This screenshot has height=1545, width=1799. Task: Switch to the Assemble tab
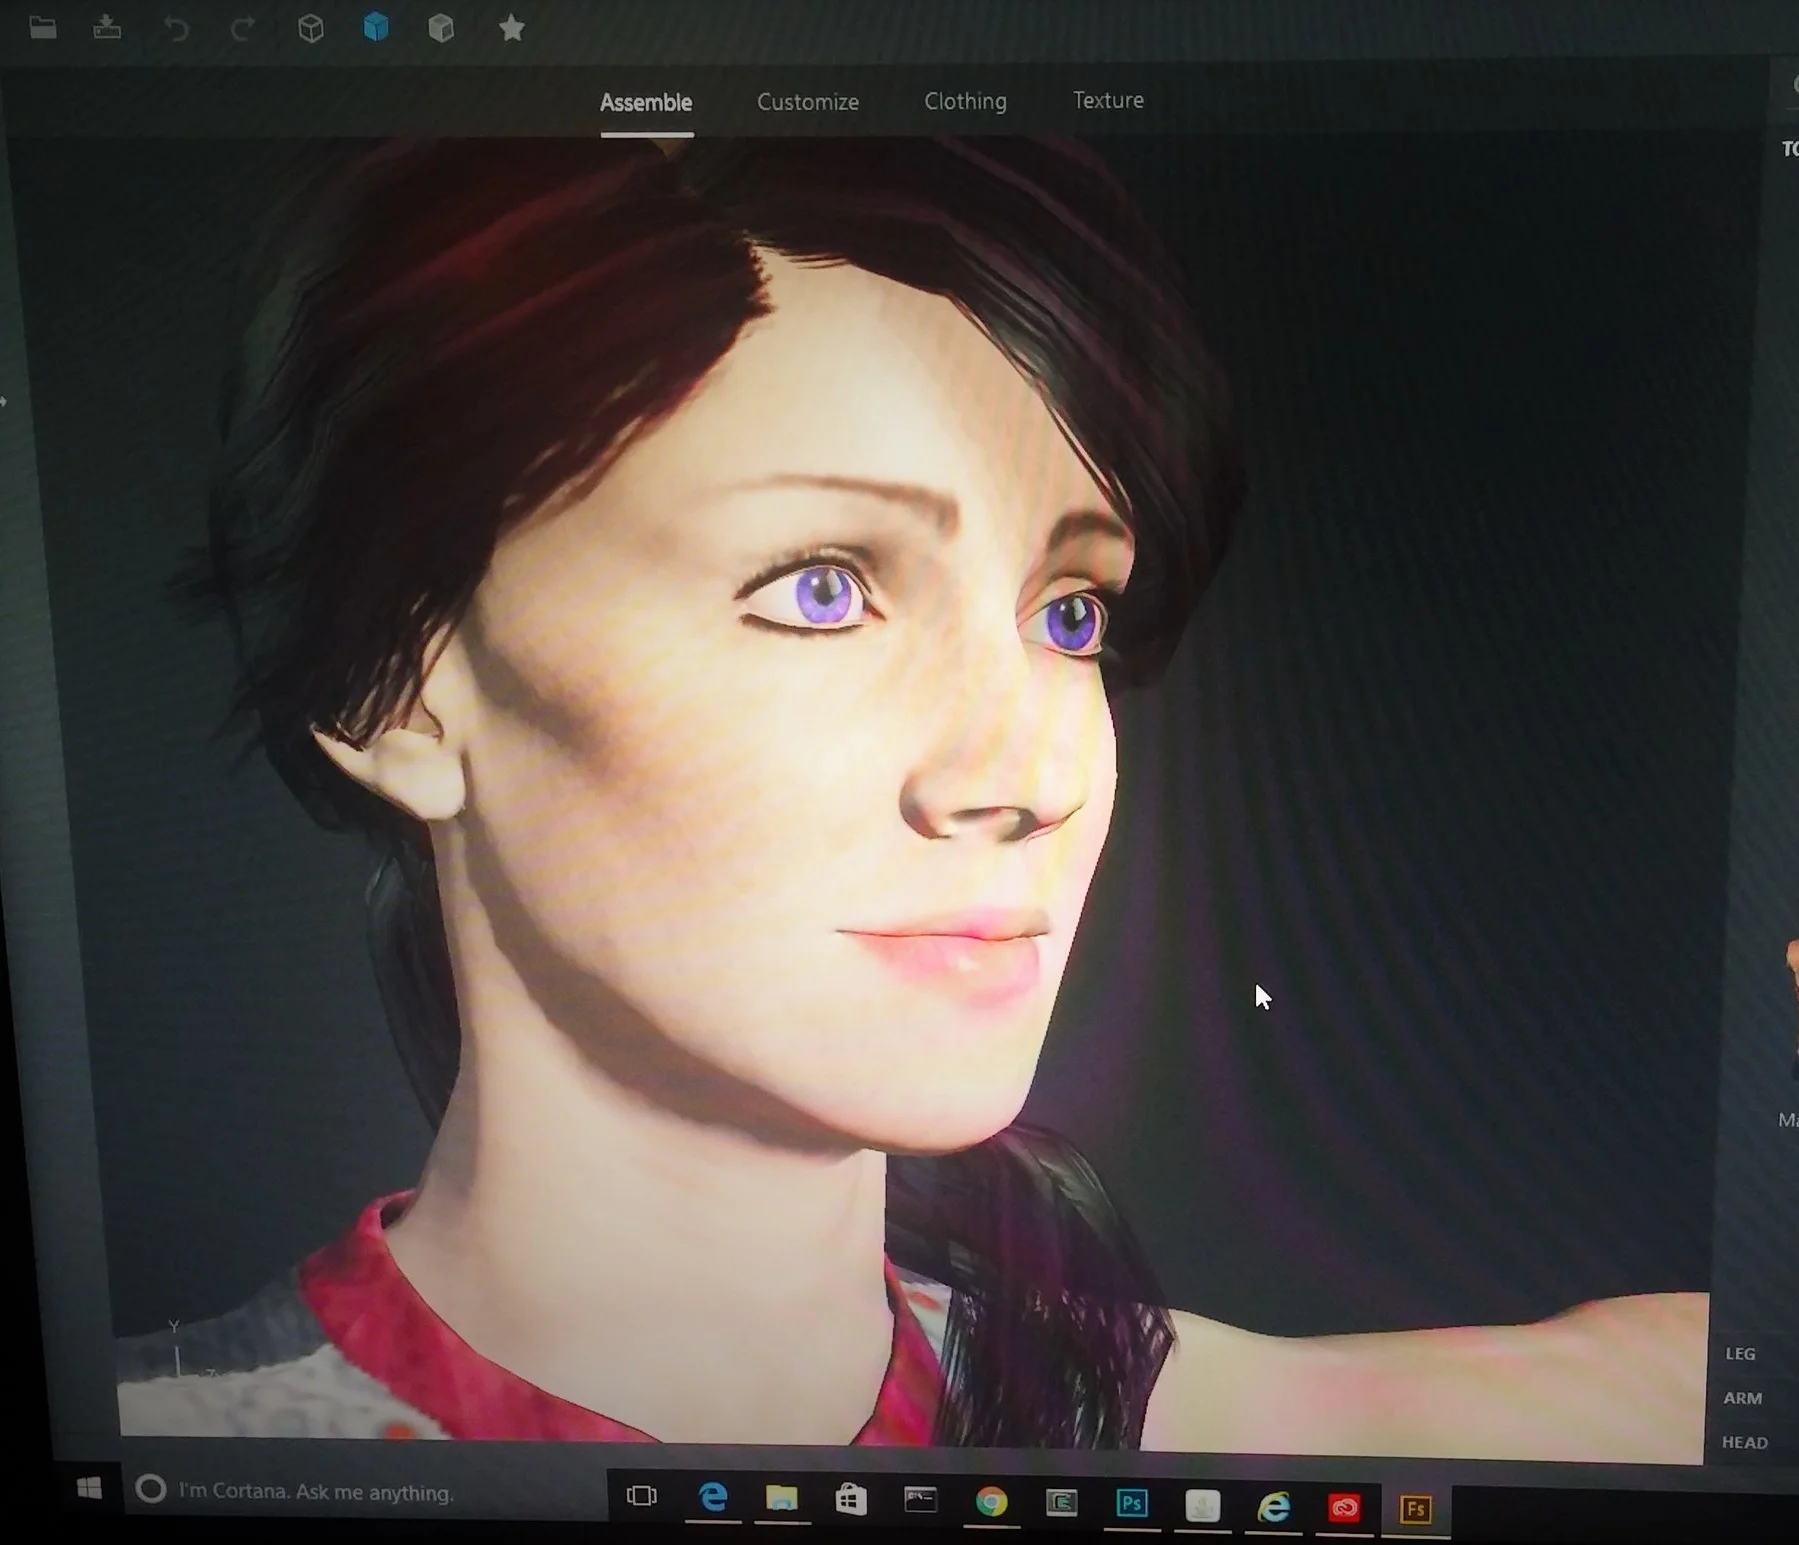click(x=646, y=103)
